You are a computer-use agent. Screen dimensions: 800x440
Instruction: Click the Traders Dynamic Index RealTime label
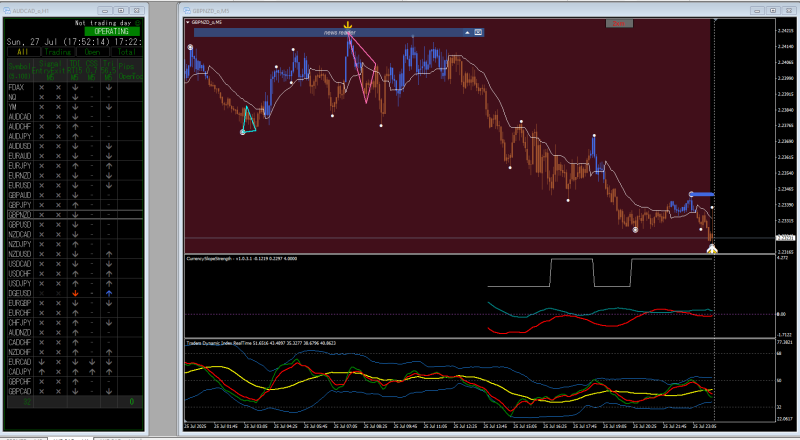click(x=261, y=343)
